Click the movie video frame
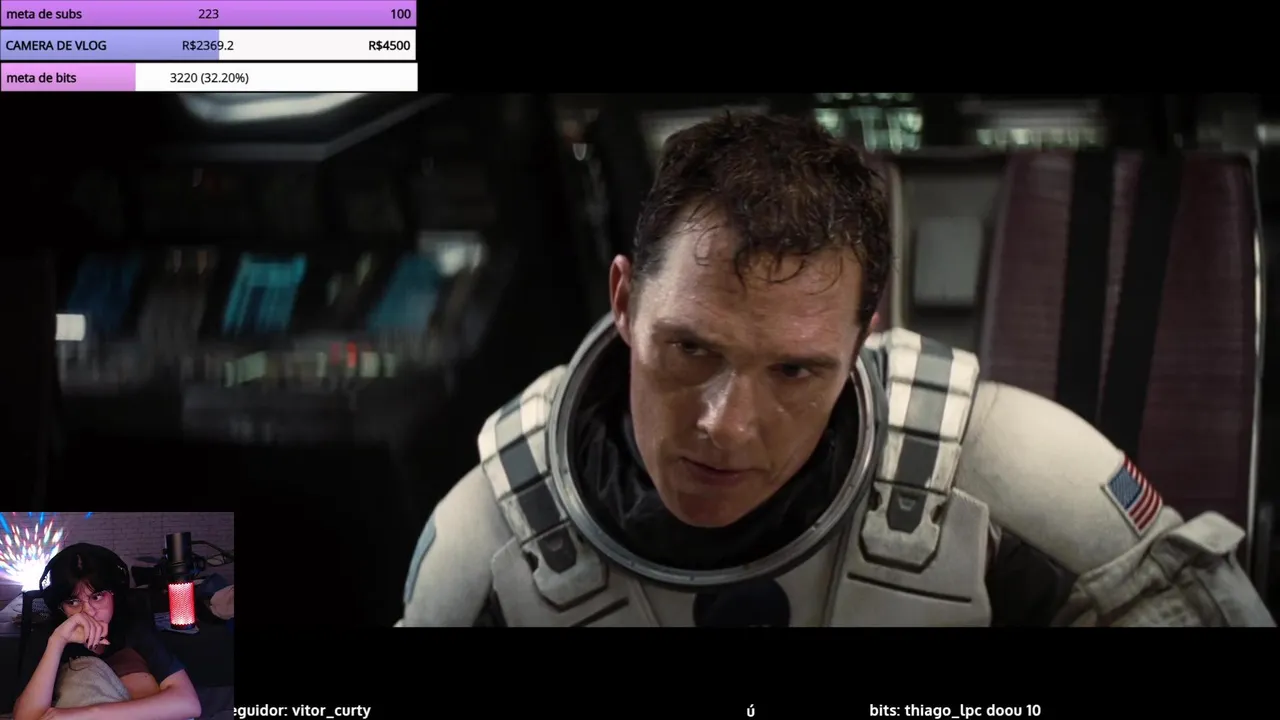The image size is (1280, 720). [x=640, y=360]
